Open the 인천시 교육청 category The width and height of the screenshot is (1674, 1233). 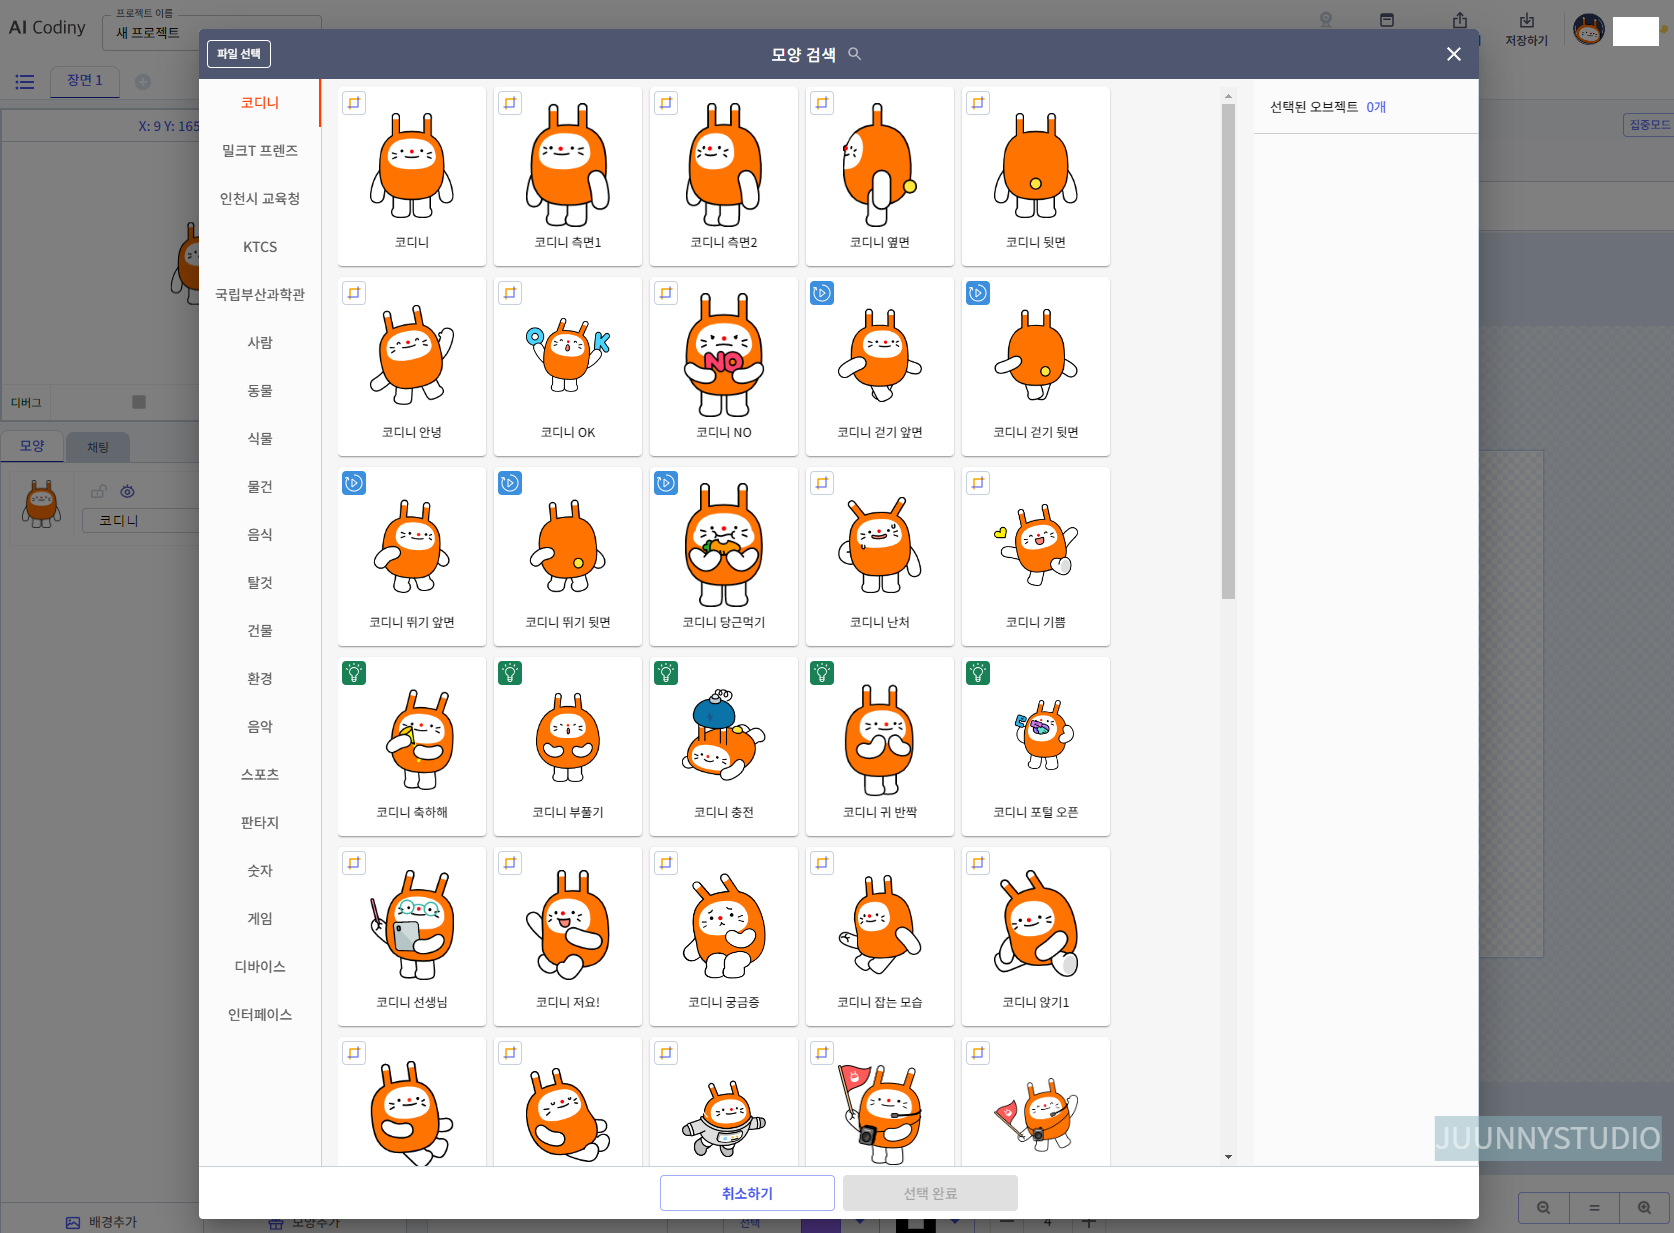point(260,199)
